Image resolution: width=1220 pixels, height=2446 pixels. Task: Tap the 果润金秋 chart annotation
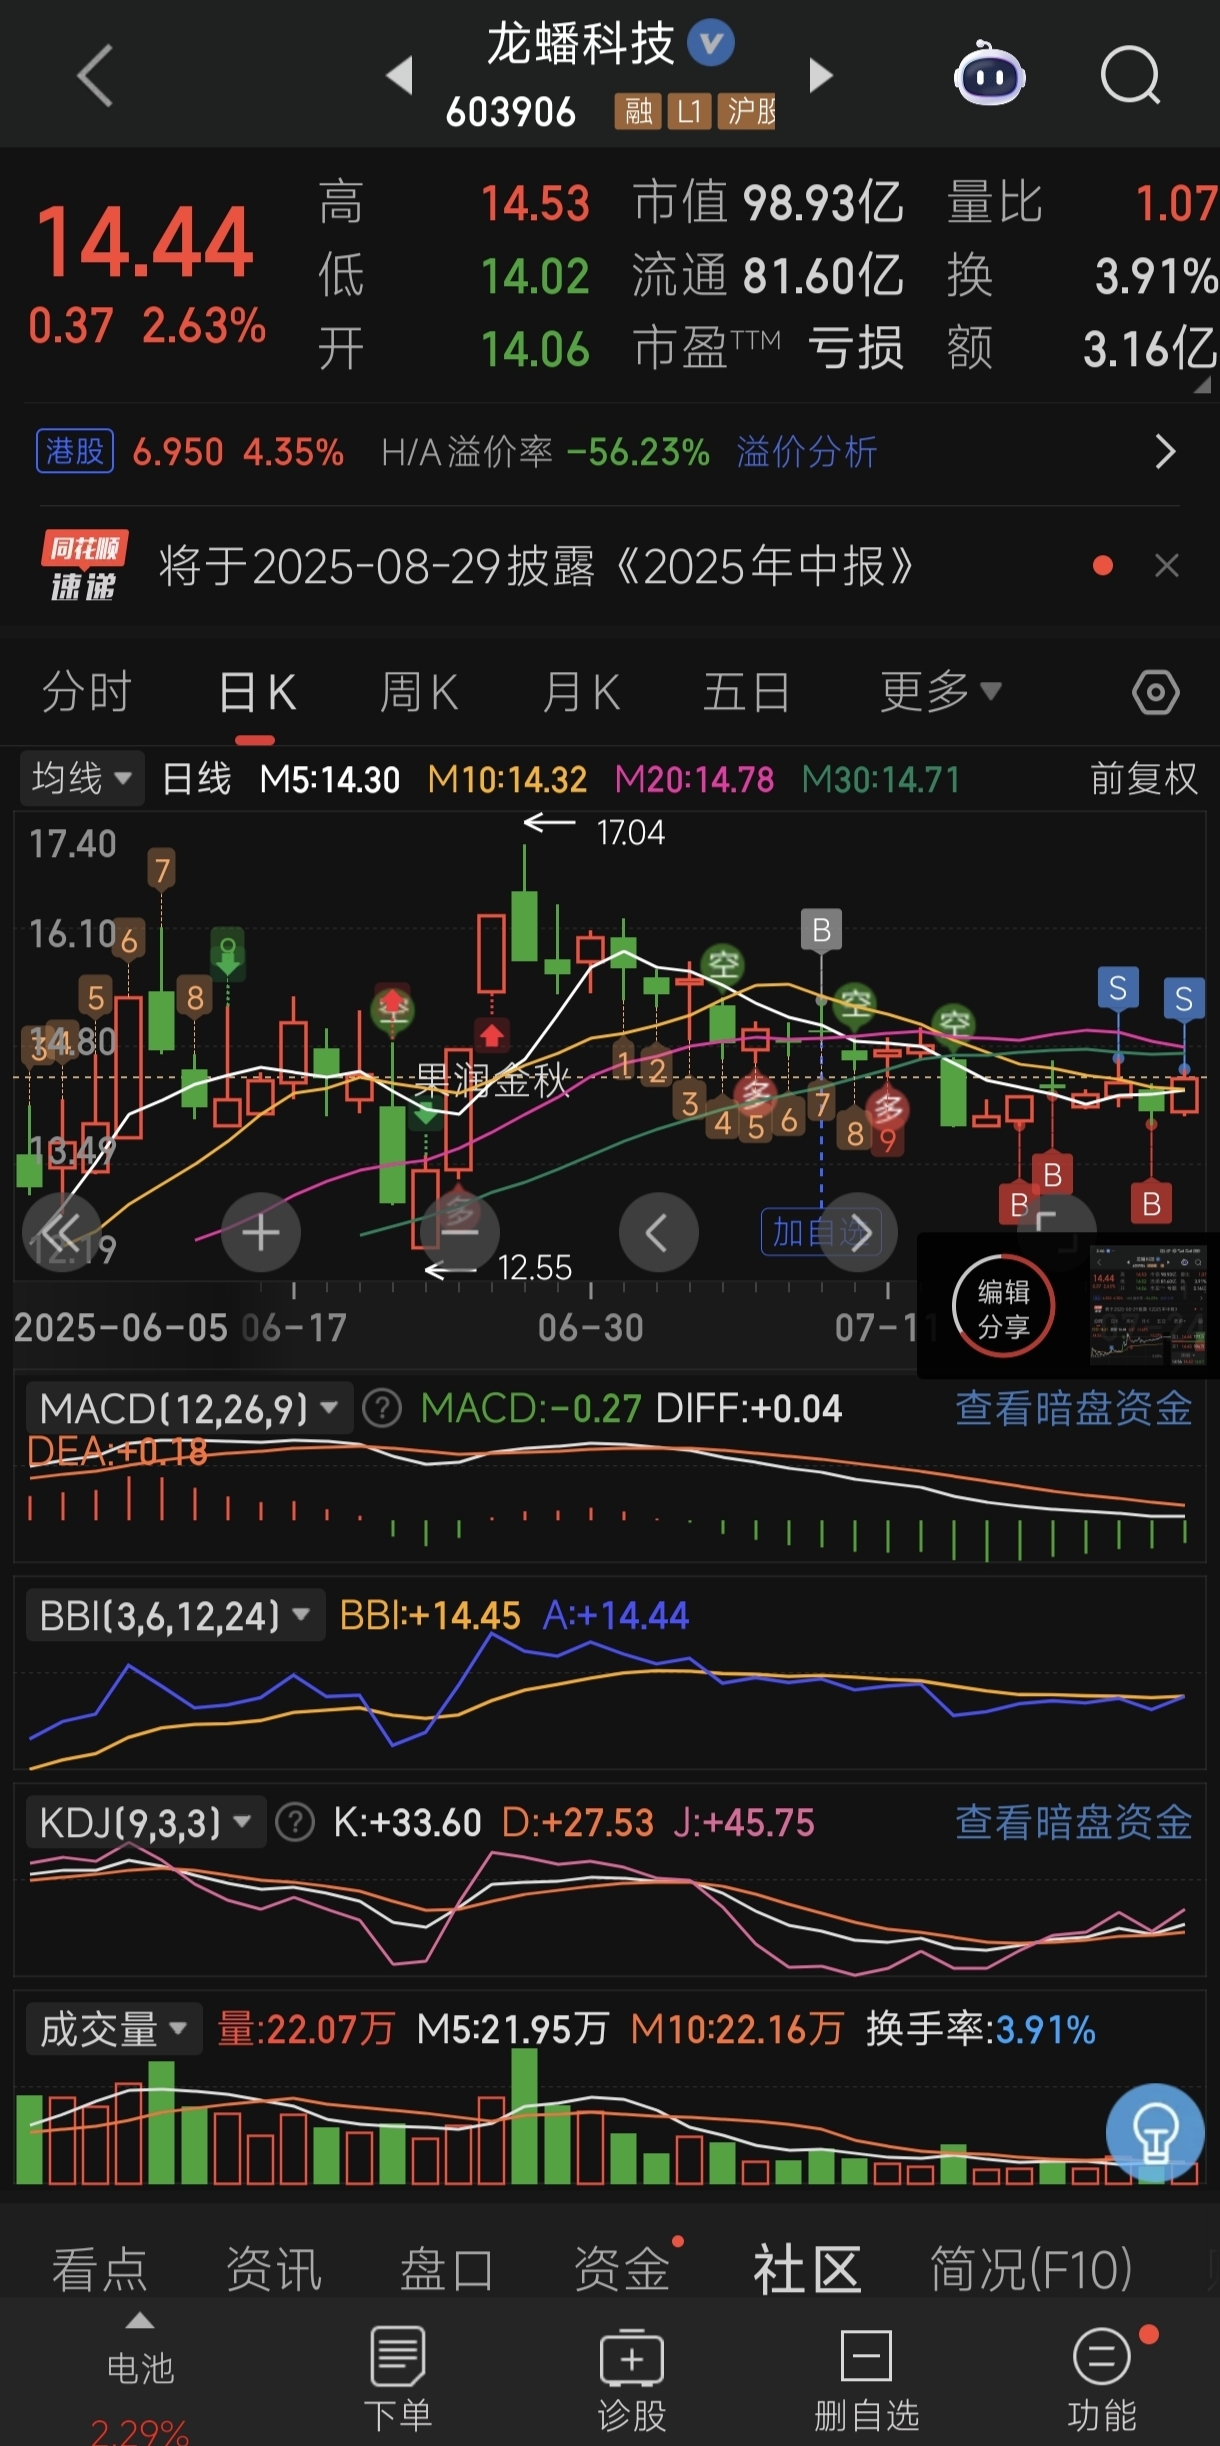click(492, 1081)
